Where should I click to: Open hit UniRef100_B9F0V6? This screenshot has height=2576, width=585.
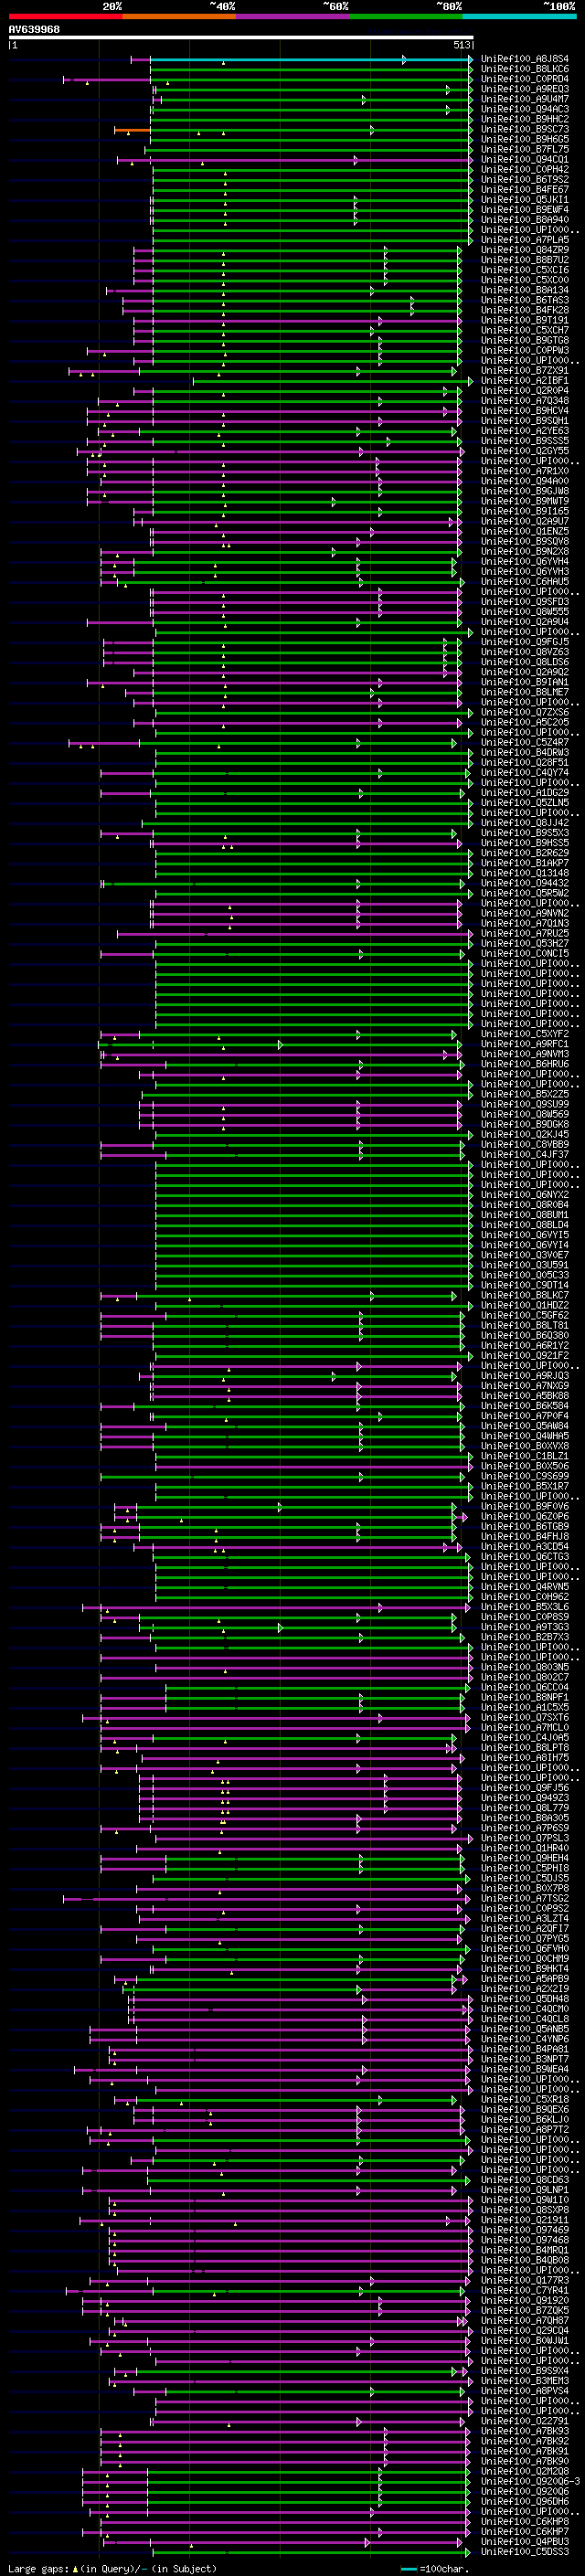524,1506
